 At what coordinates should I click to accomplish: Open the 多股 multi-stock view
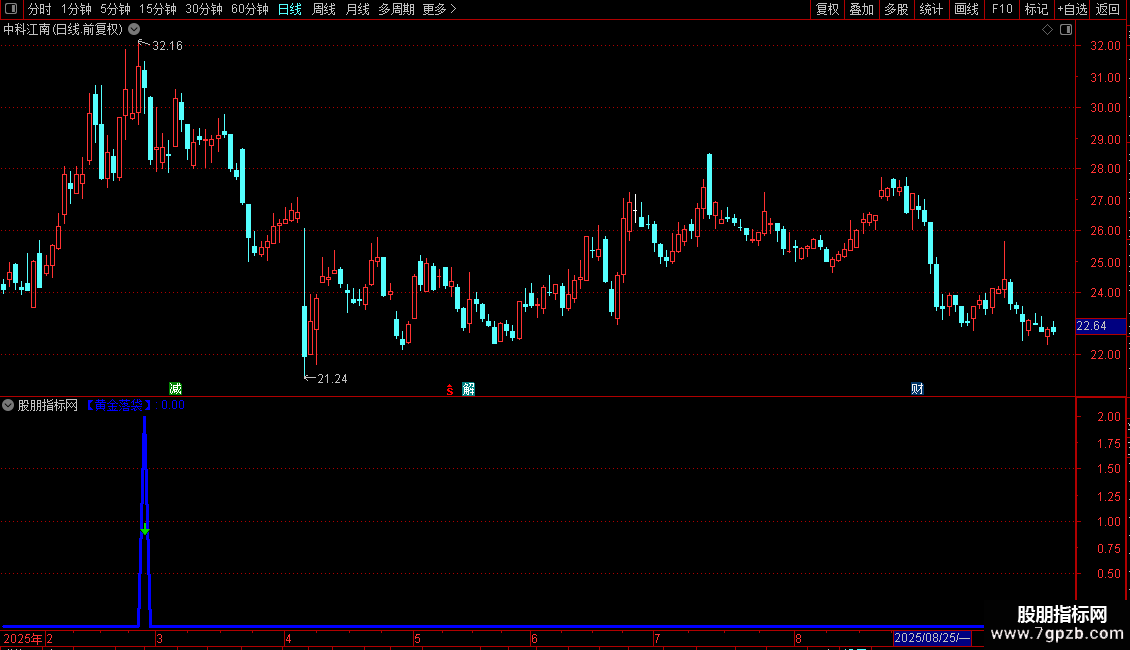pos(896,9)
